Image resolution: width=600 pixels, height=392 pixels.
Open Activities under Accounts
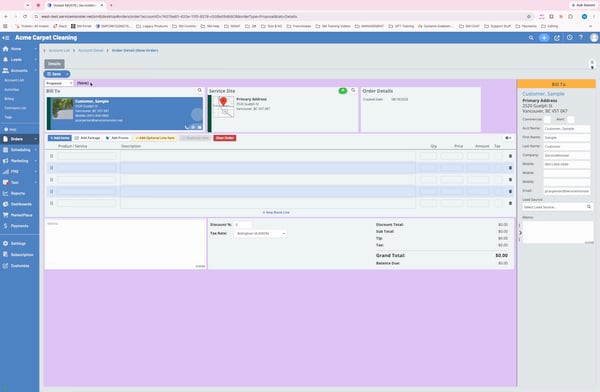(x=11, y=90)
